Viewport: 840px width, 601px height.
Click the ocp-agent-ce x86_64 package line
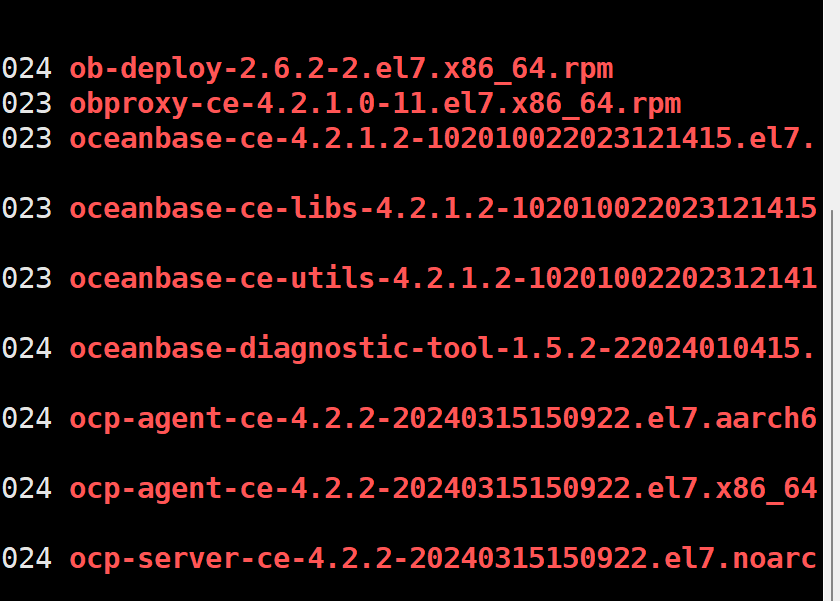pos(442,489)
